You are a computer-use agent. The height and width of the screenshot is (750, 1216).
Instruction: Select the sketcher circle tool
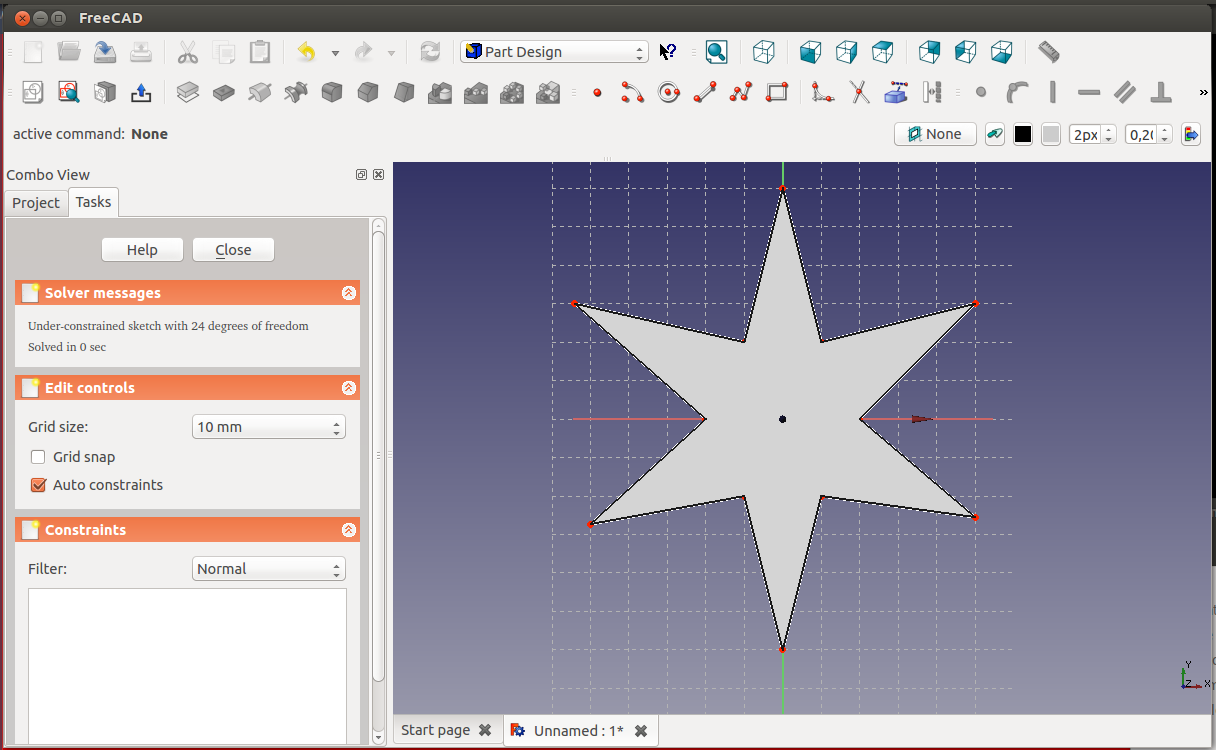pos(669,93)
